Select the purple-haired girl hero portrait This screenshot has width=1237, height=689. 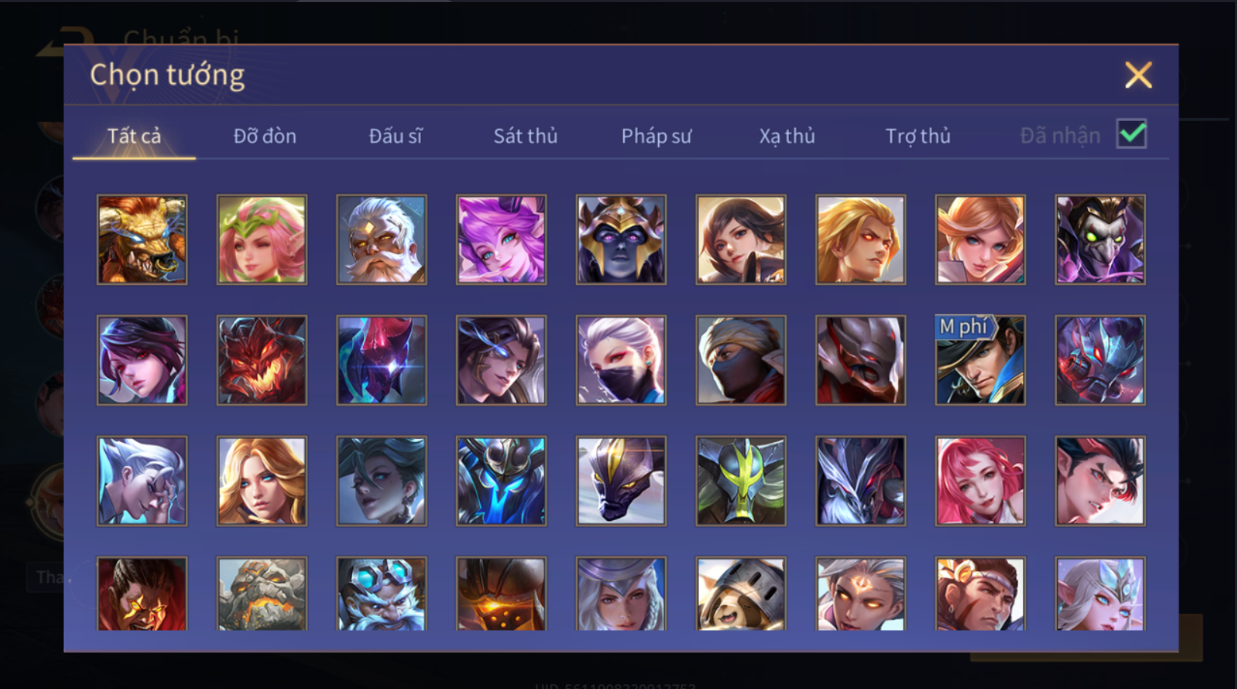501,240
